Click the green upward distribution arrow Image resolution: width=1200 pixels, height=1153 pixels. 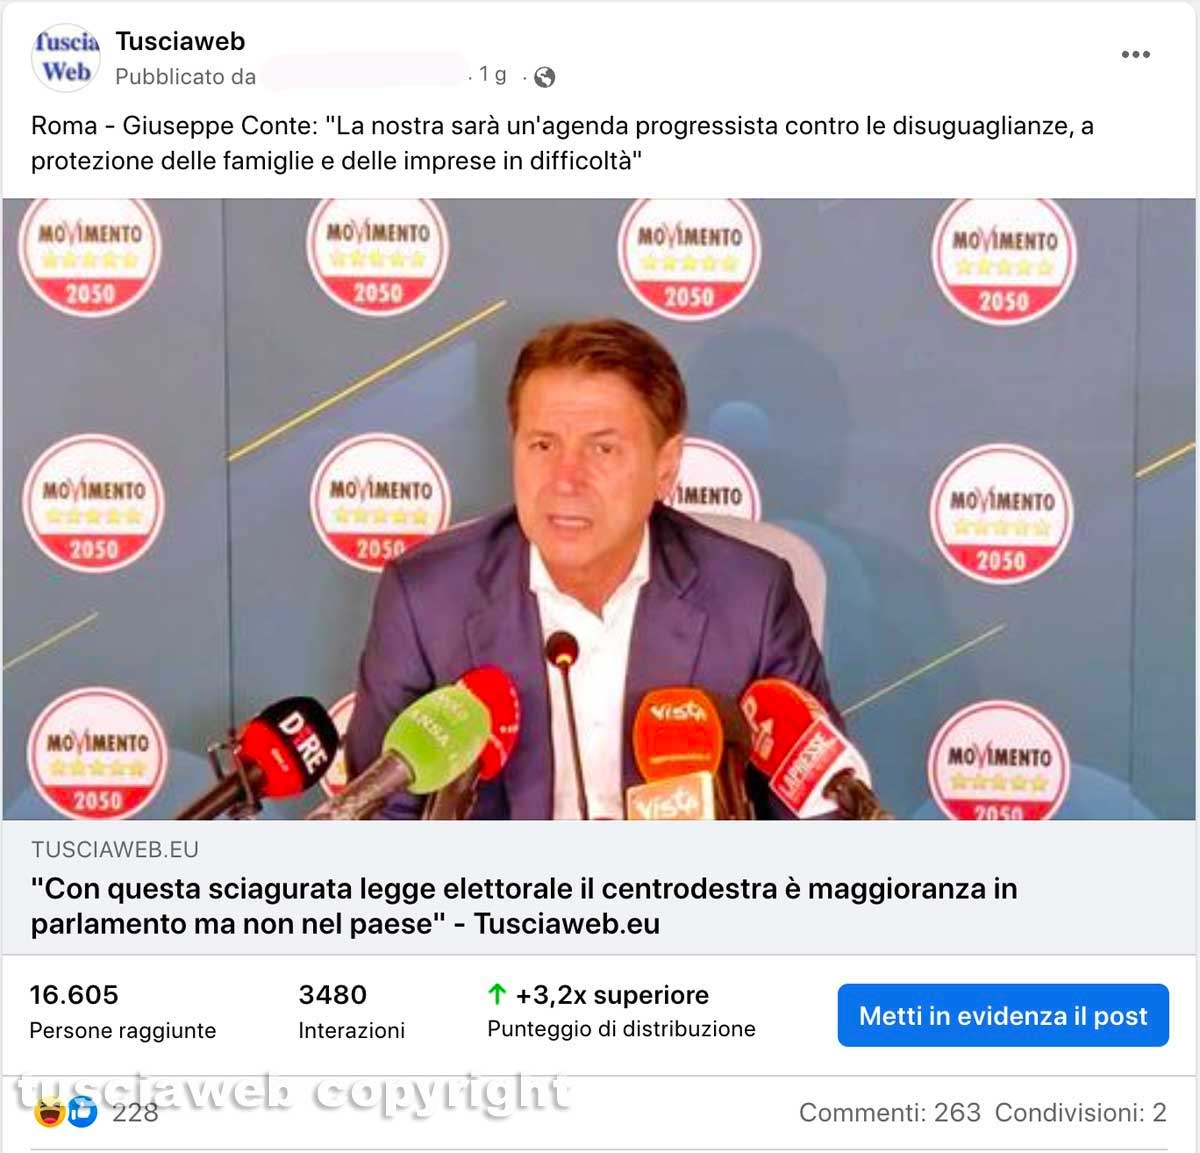497,994
